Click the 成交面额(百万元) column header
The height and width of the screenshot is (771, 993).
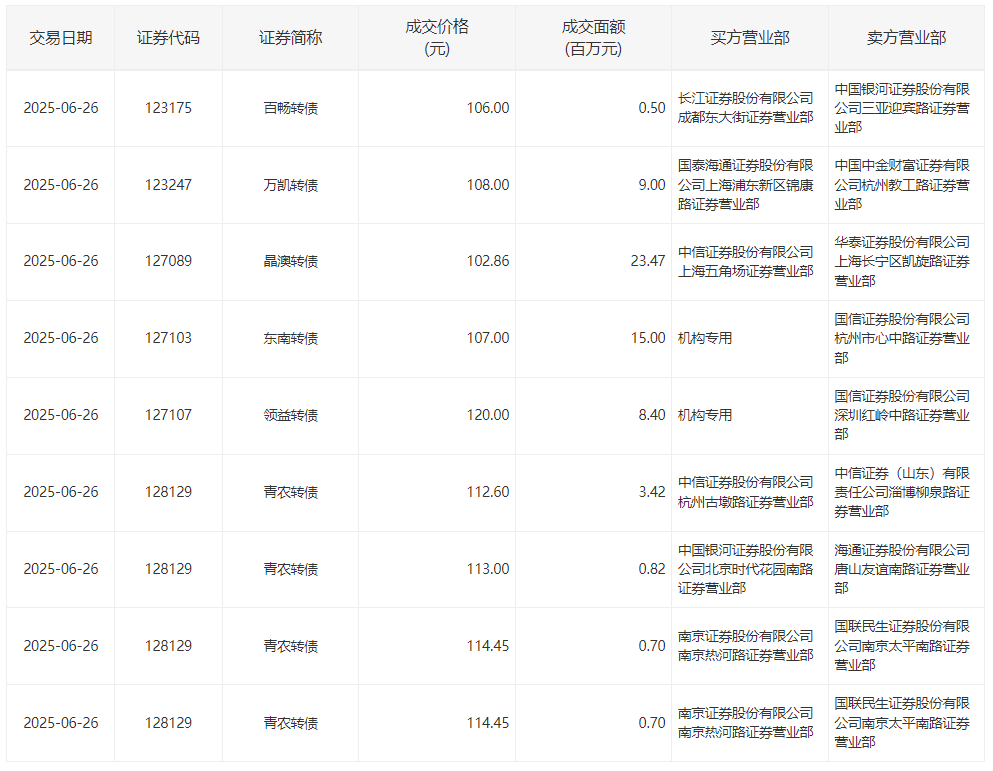(592, 38)
